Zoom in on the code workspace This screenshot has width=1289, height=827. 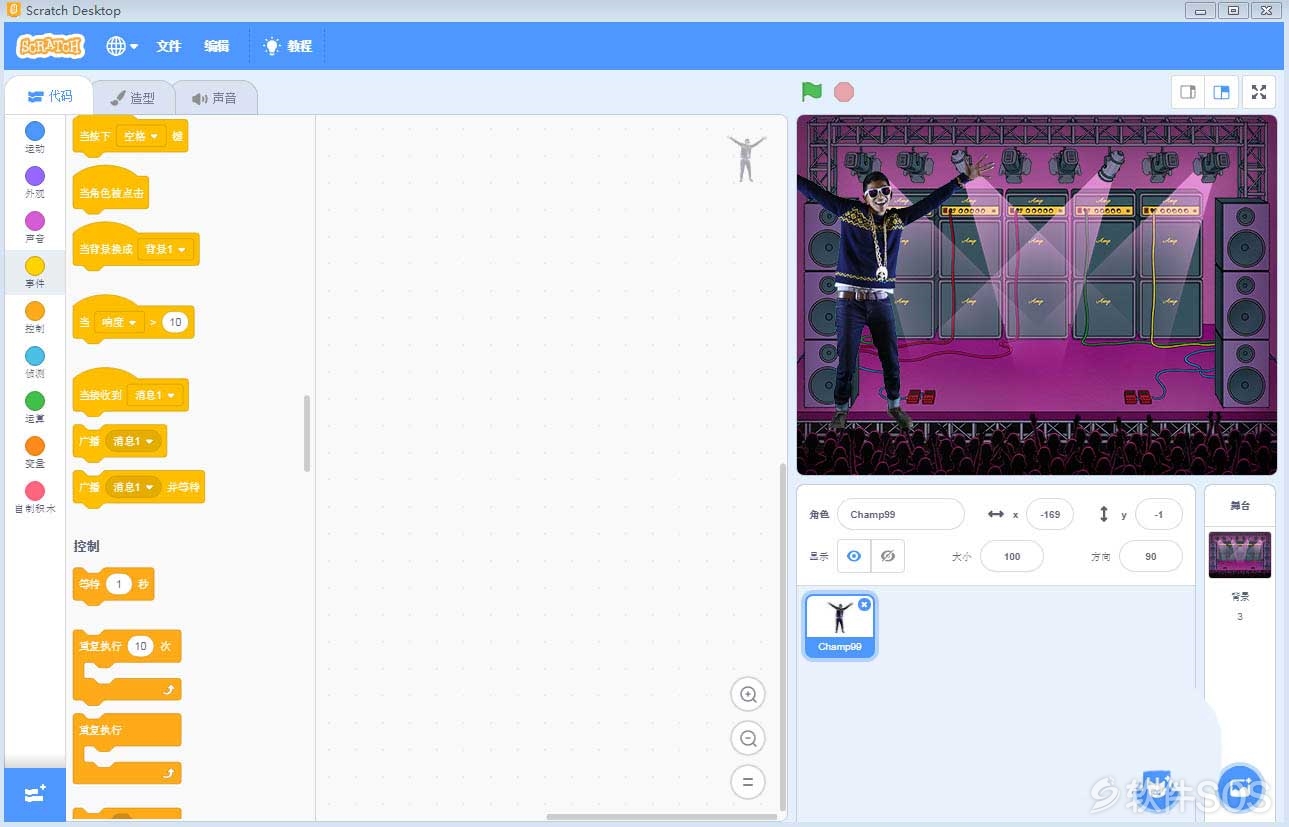click(748, 694)
